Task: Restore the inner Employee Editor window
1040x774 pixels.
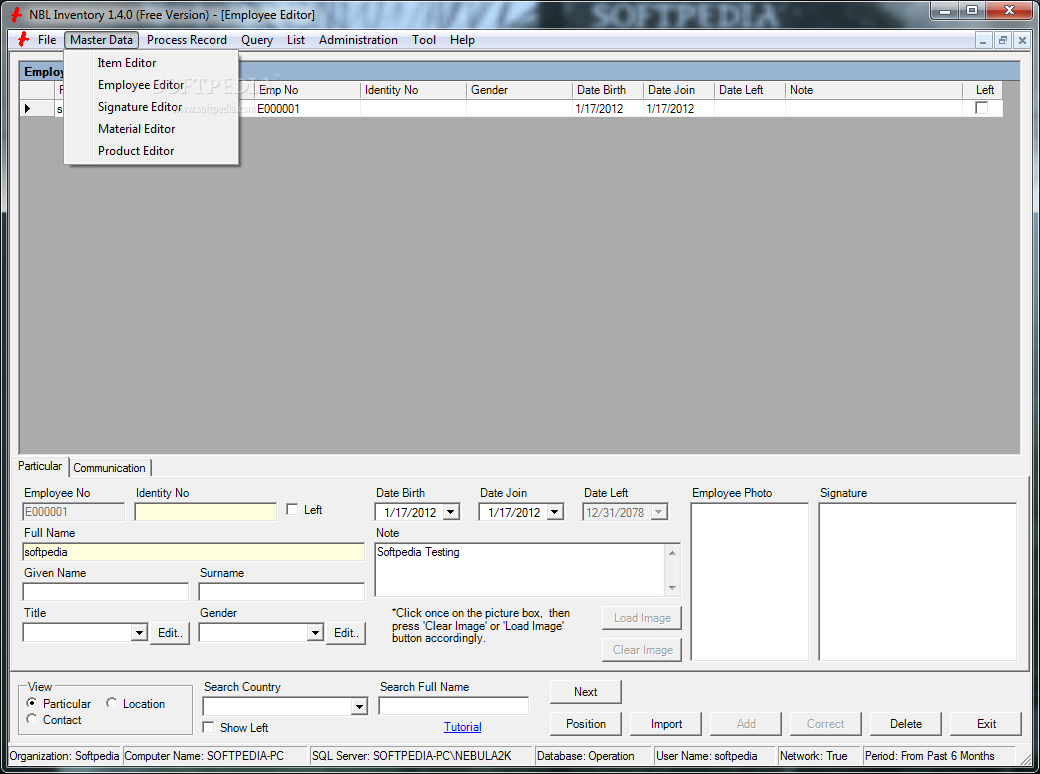Action: 1003,40
